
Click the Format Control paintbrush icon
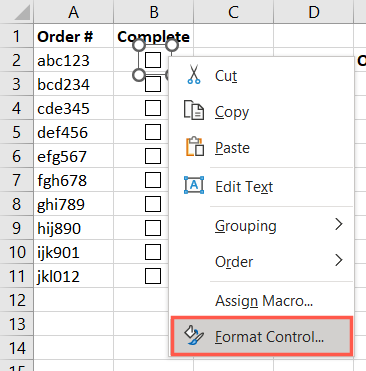coord(194,335)
